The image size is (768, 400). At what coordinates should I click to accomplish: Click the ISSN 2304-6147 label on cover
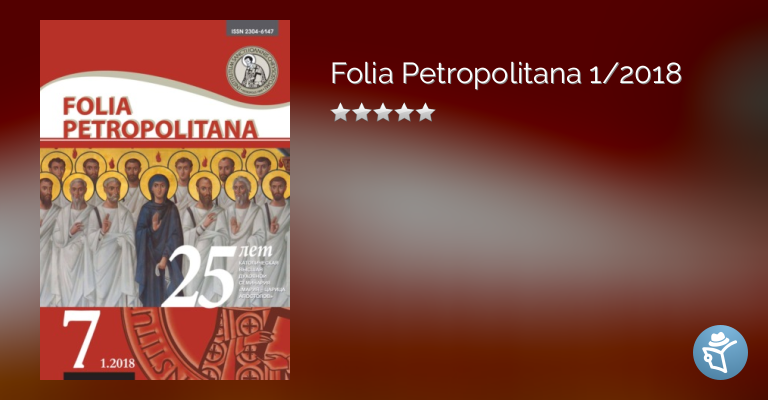point(252,30)
